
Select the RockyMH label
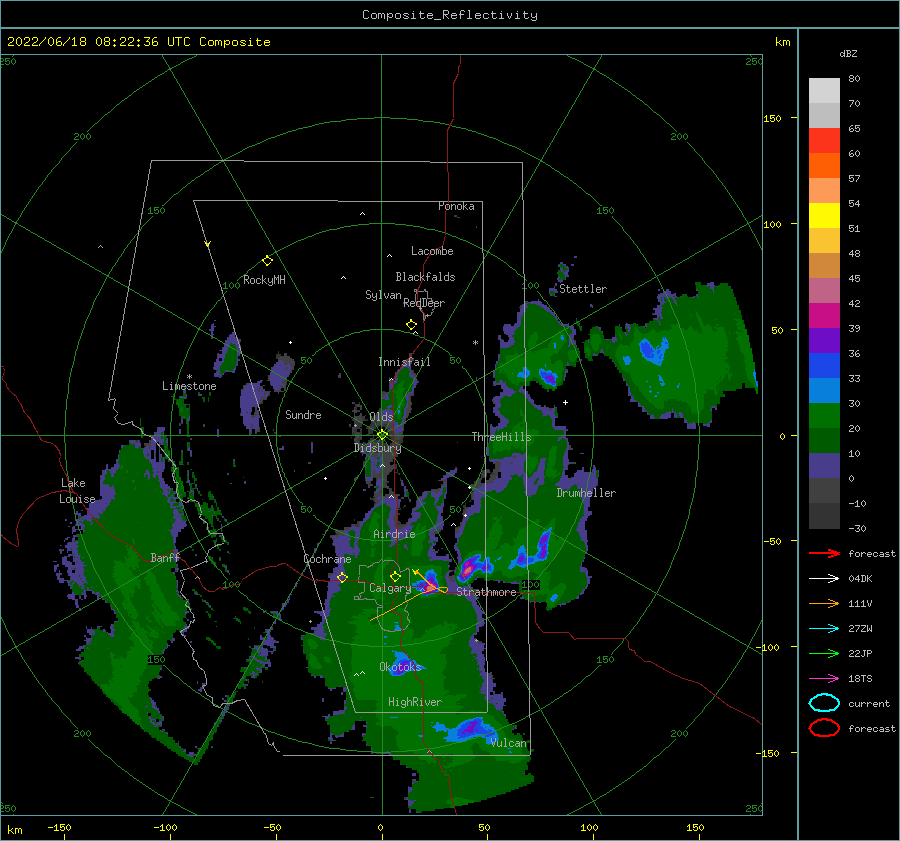[x=264, y=280]
